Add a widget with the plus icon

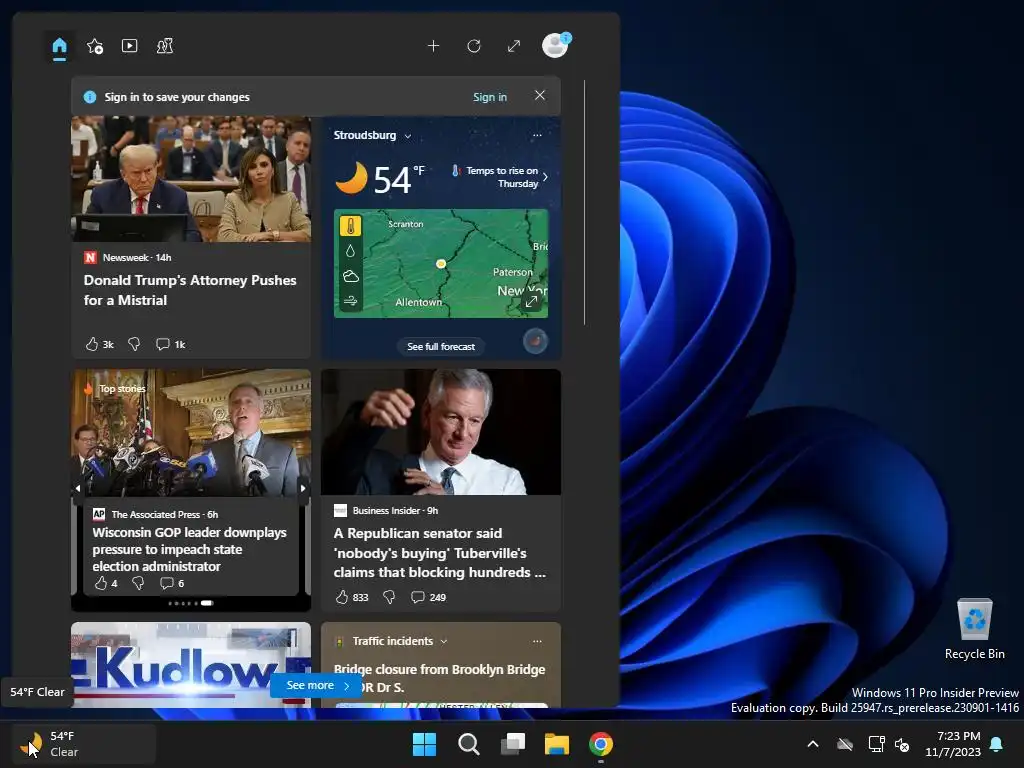pos(433,46)
